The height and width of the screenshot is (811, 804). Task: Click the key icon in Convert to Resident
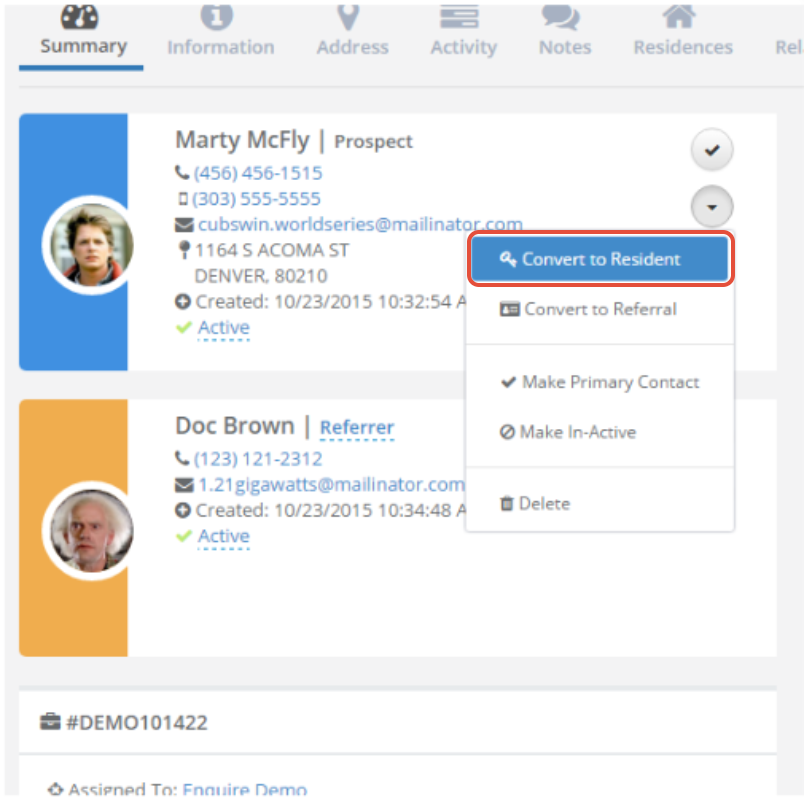508,259
